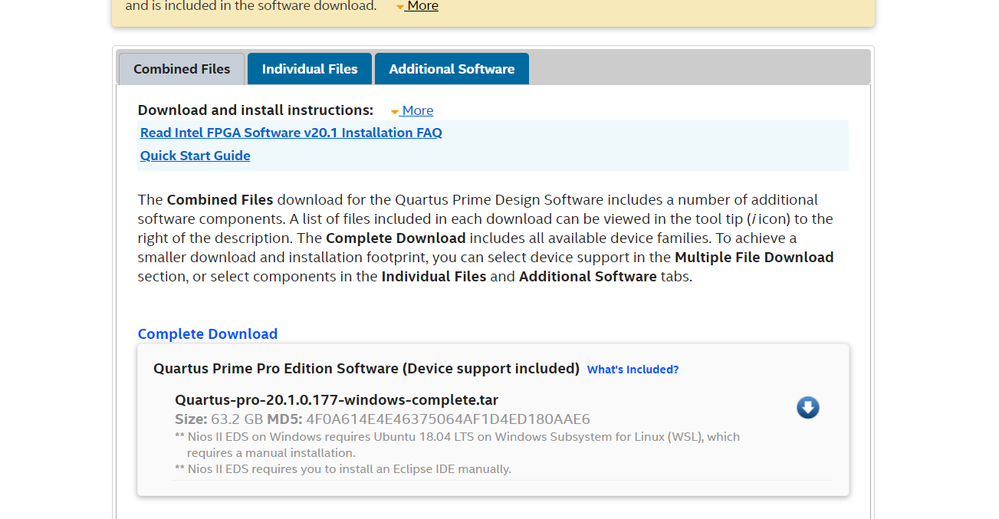Click orange arrow beside top banner More

coord(400,7)
